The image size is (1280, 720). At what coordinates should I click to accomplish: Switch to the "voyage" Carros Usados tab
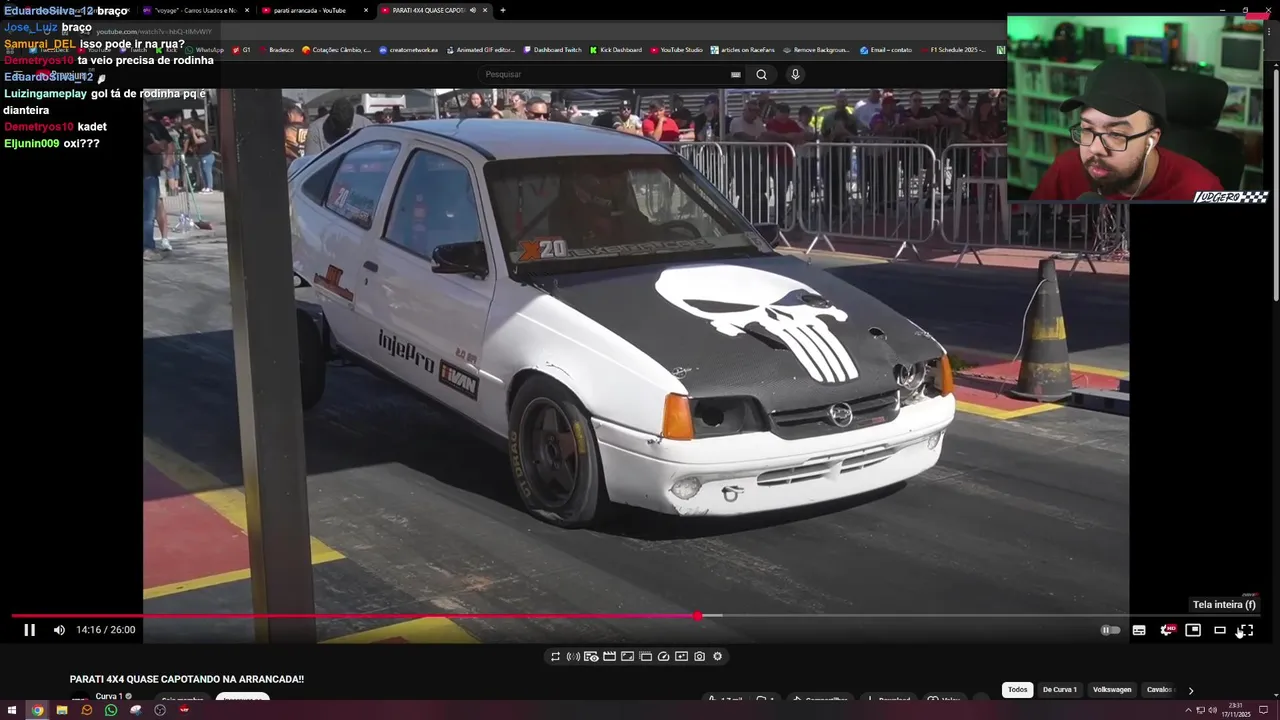[x=195, y=10]
